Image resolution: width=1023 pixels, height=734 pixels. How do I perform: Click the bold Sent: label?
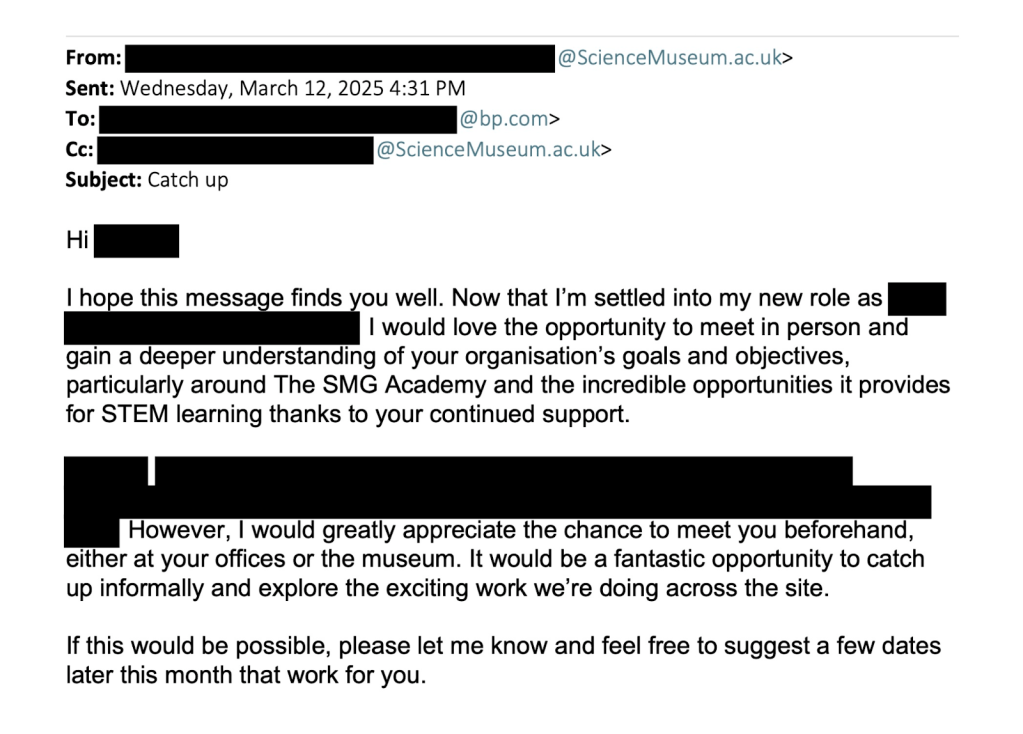coord(91,88)
